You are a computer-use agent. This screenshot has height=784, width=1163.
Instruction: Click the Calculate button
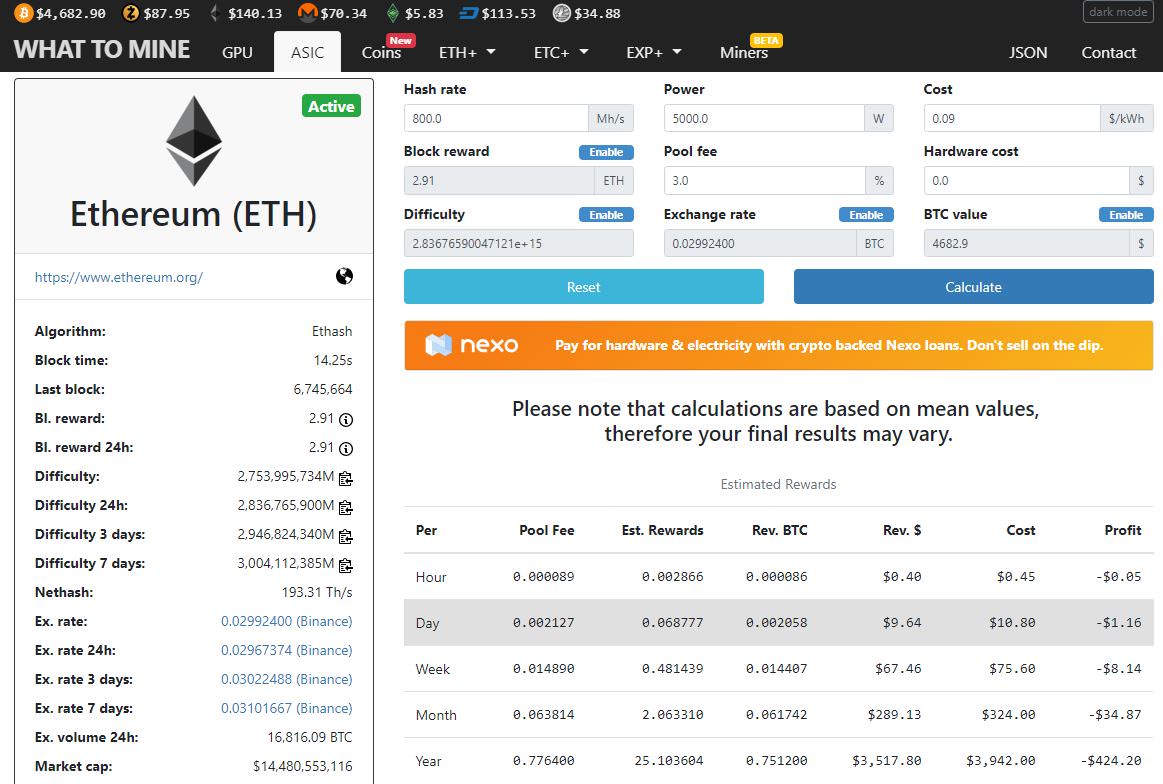point(974,287)
